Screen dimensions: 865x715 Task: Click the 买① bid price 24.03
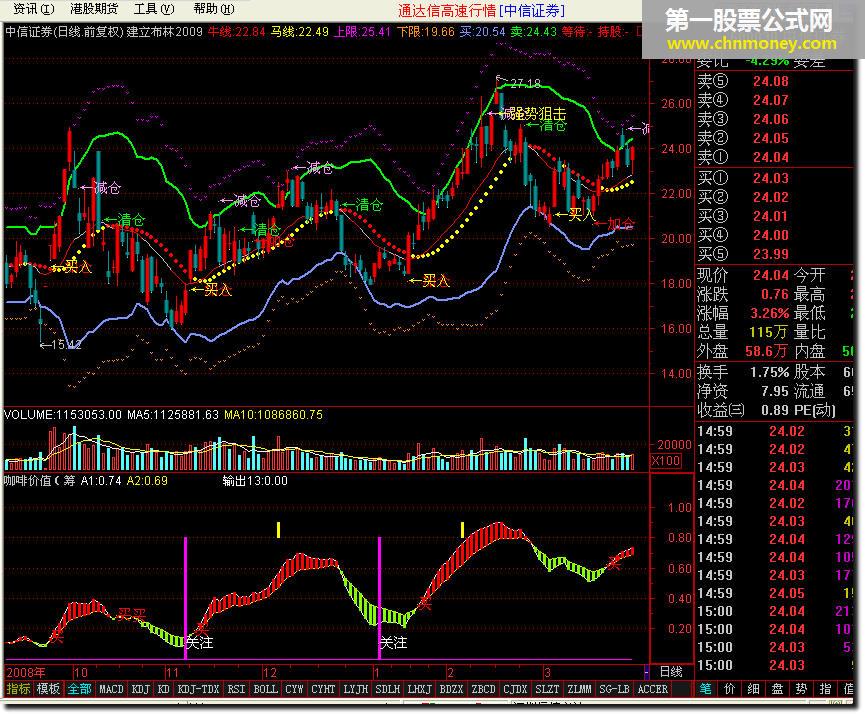pyautogui.click(x=771, y=178)
